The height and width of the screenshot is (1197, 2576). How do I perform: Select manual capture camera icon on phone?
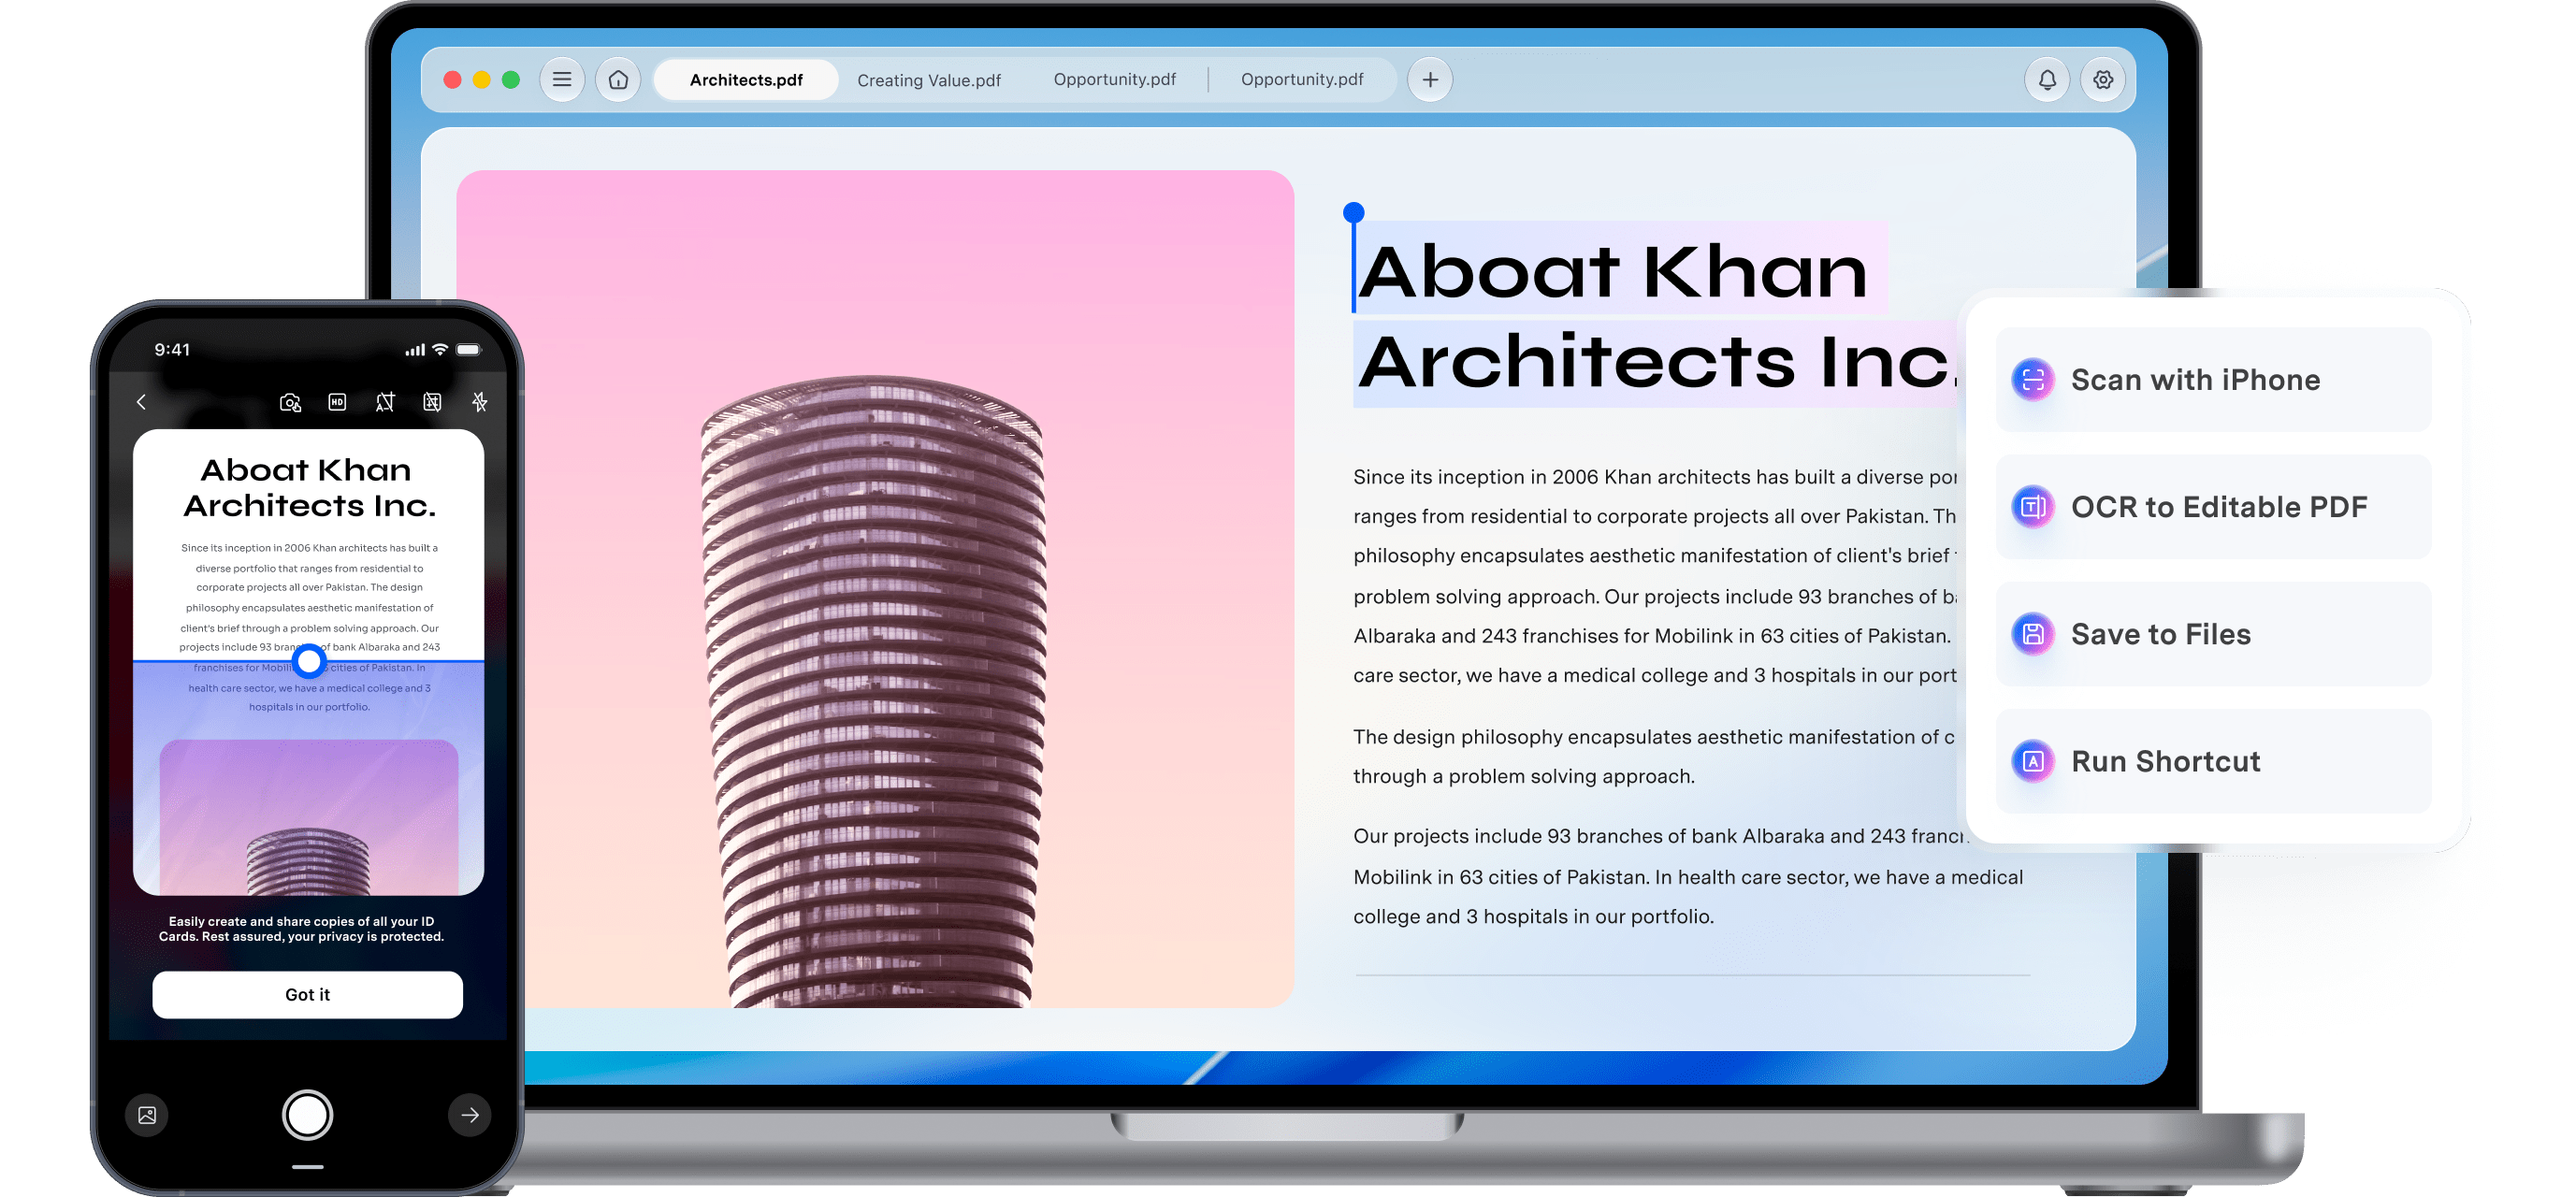coord(290,402)
